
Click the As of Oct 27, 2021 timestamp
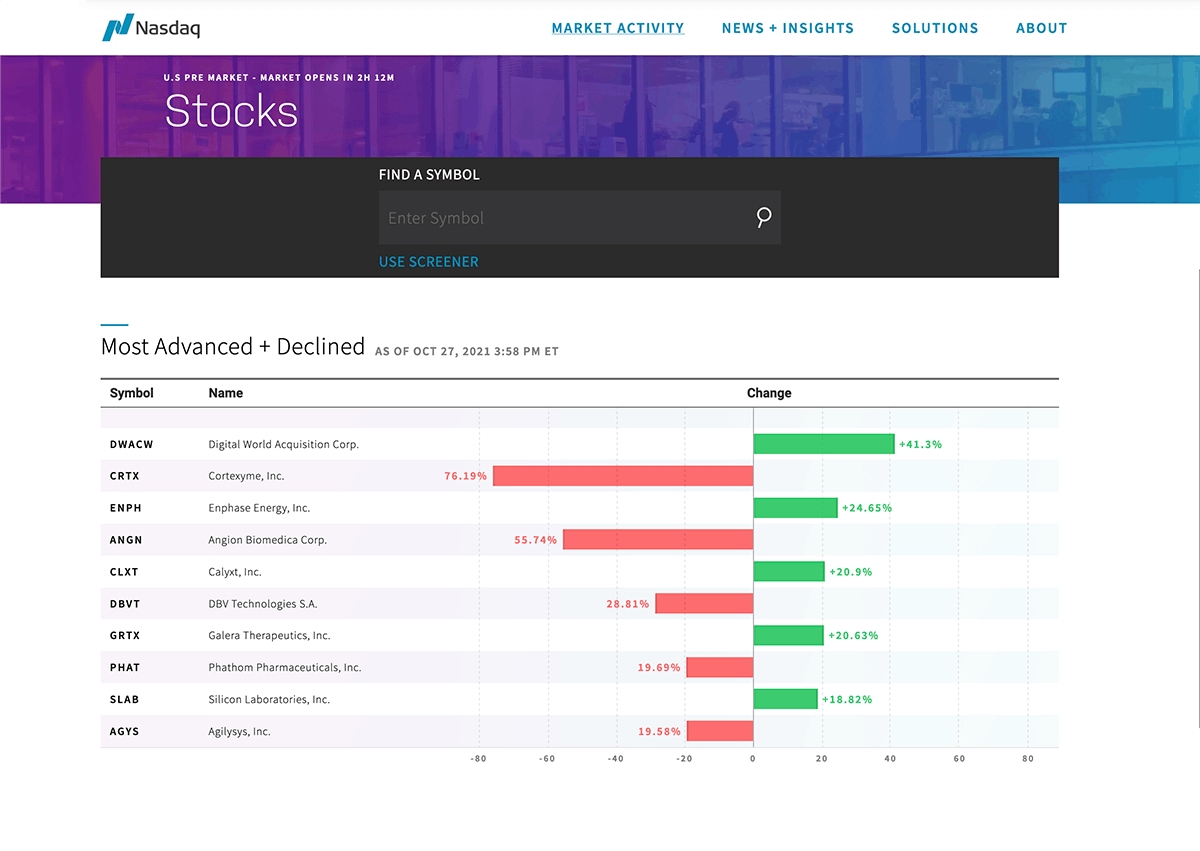coord(467,352)
